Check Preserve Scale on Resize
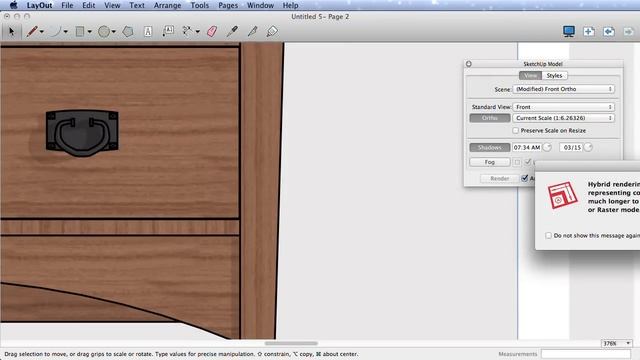 pos(516,131)
